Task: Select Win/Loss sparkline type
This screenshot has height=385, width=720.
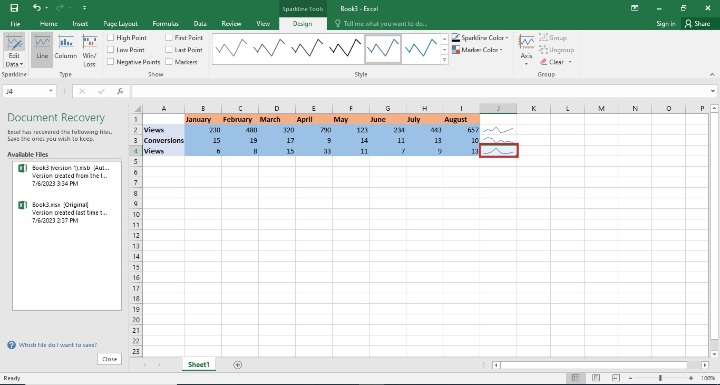Action: (90, 50)
